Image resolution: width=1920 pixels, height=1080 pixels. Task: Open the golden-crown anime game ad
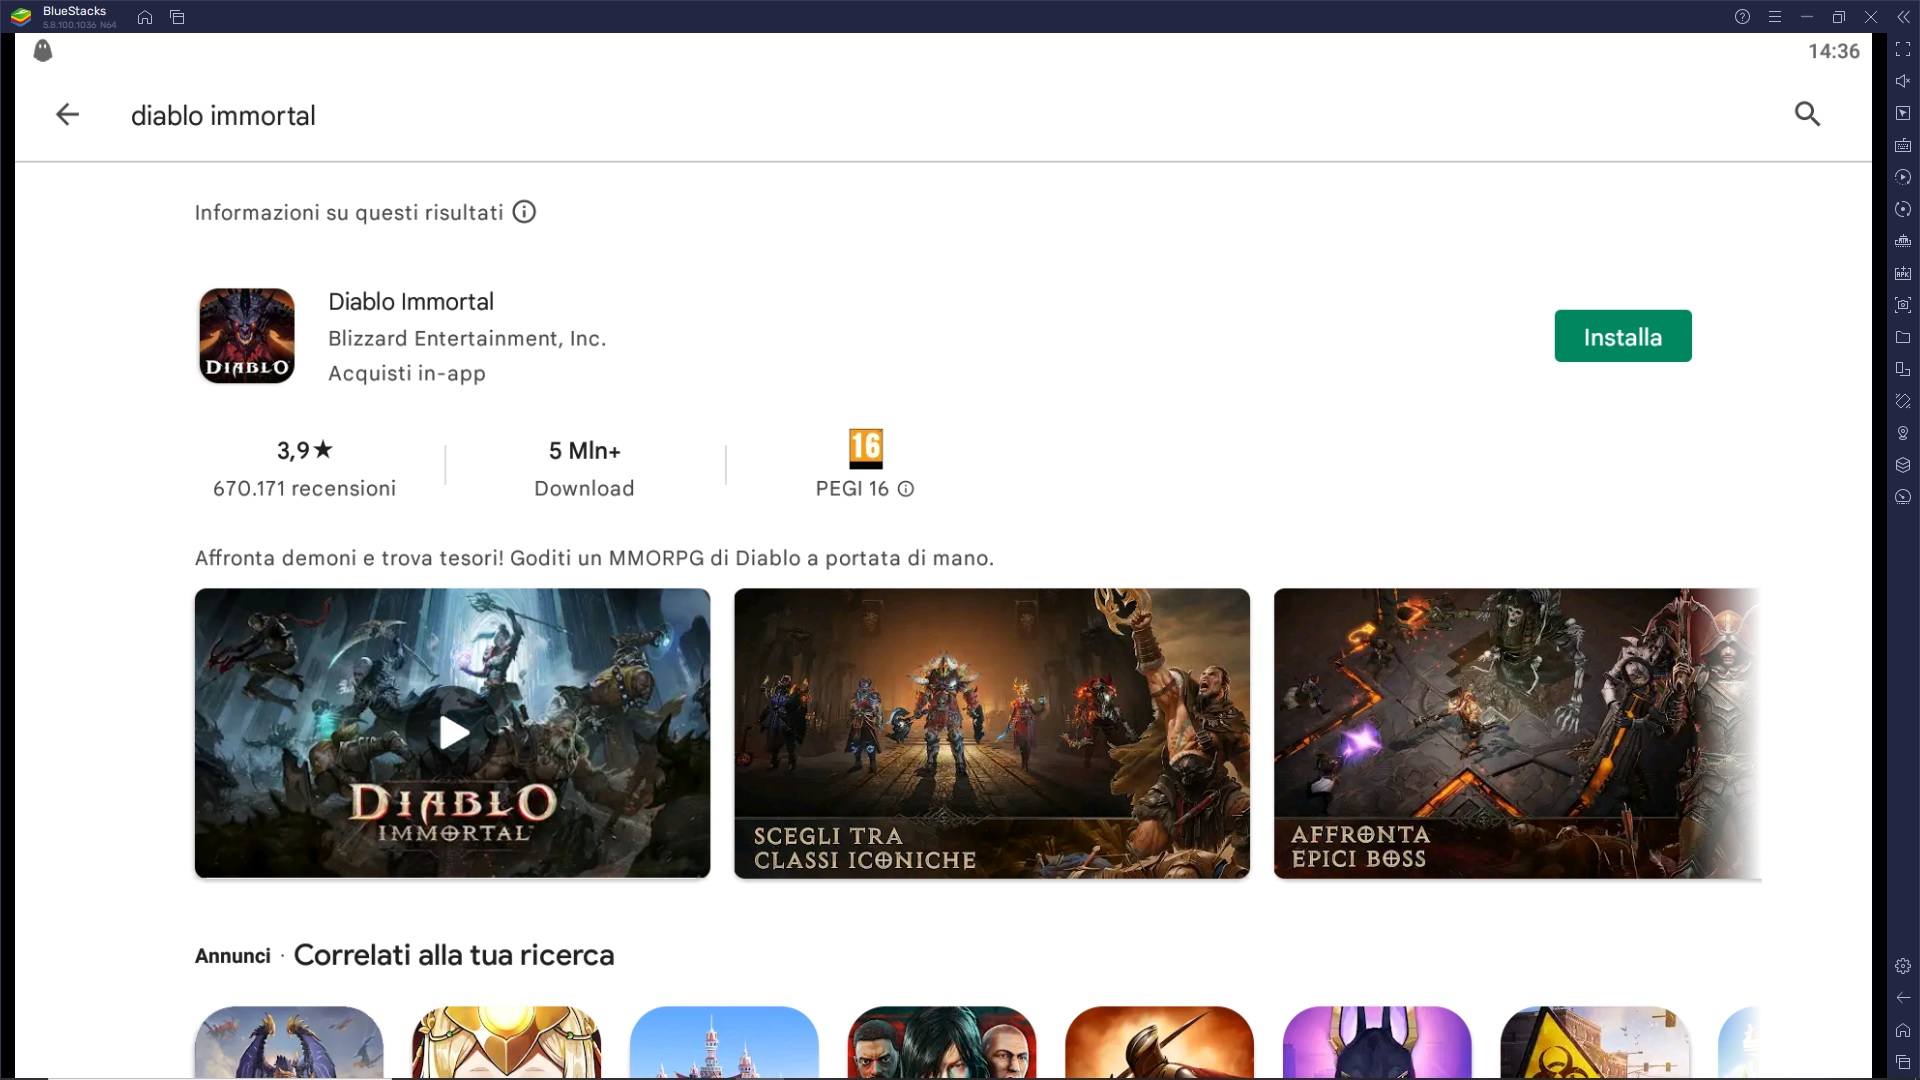coord(507,1042)
